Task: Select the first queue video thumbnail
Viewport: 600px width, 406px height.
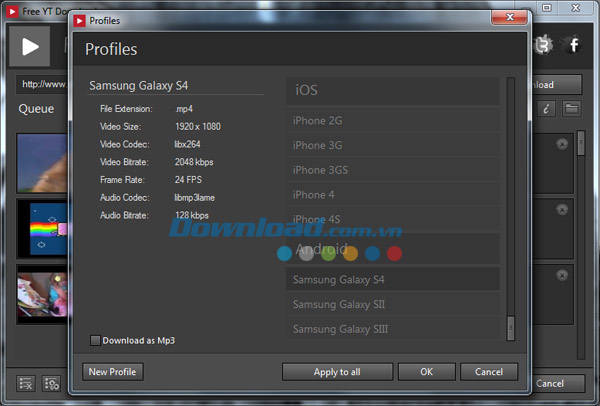Action: (x=42, y=163)
